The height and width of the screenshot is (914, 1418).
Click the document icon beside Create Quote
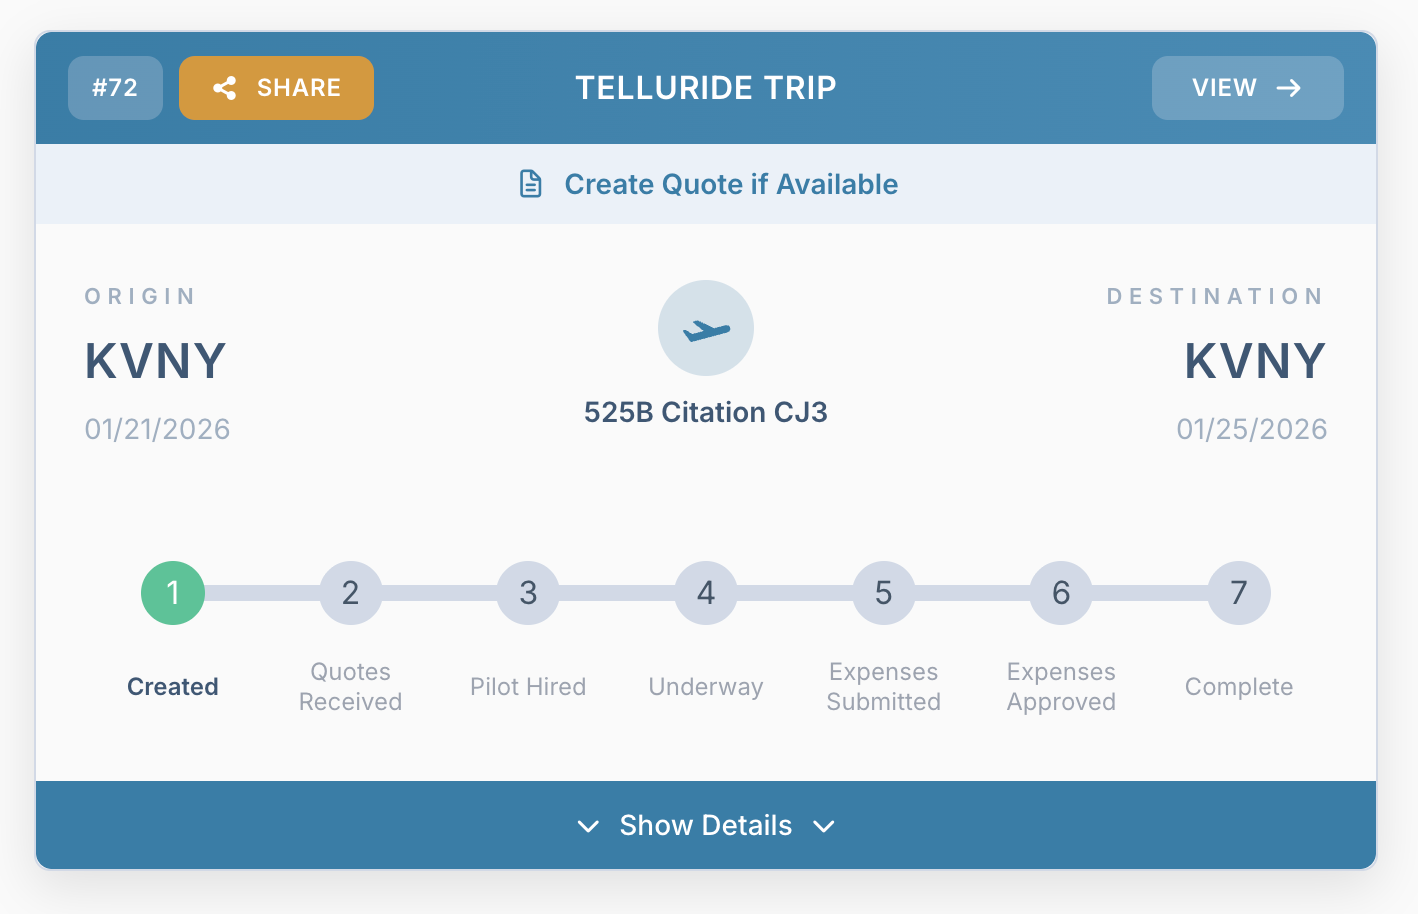click(531, 184)
